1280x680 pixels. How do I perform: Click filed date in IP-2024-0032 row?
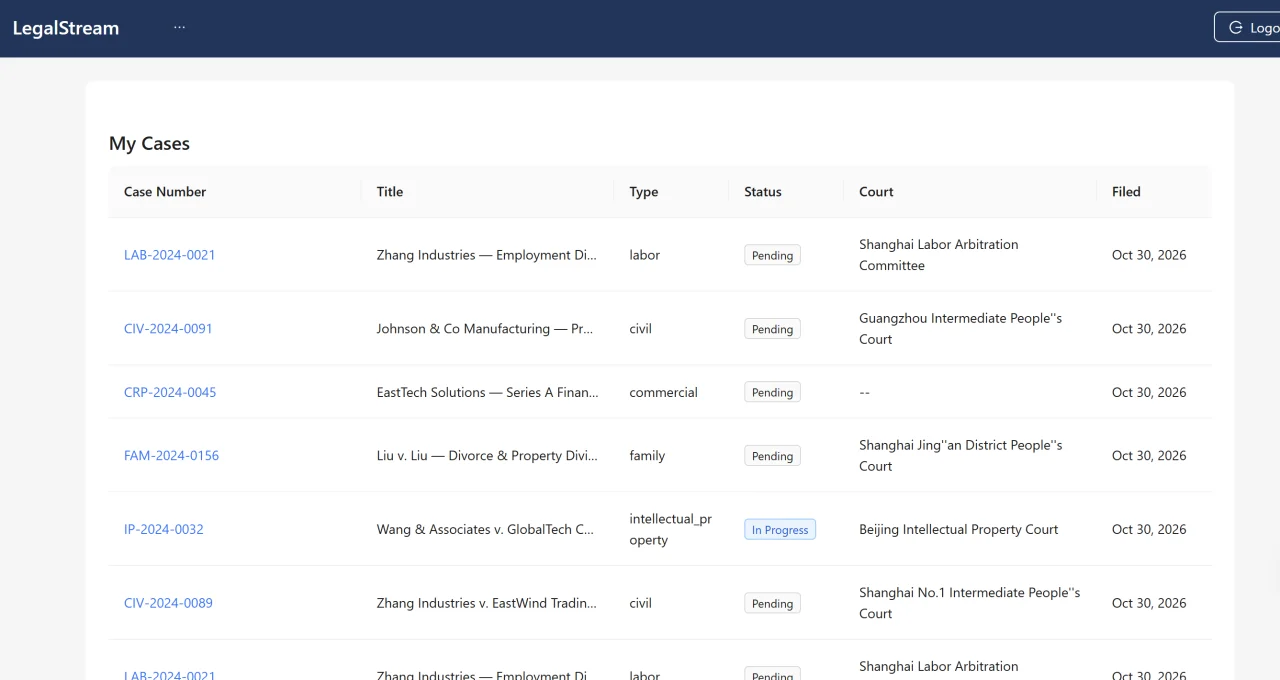pos(1149,529)
